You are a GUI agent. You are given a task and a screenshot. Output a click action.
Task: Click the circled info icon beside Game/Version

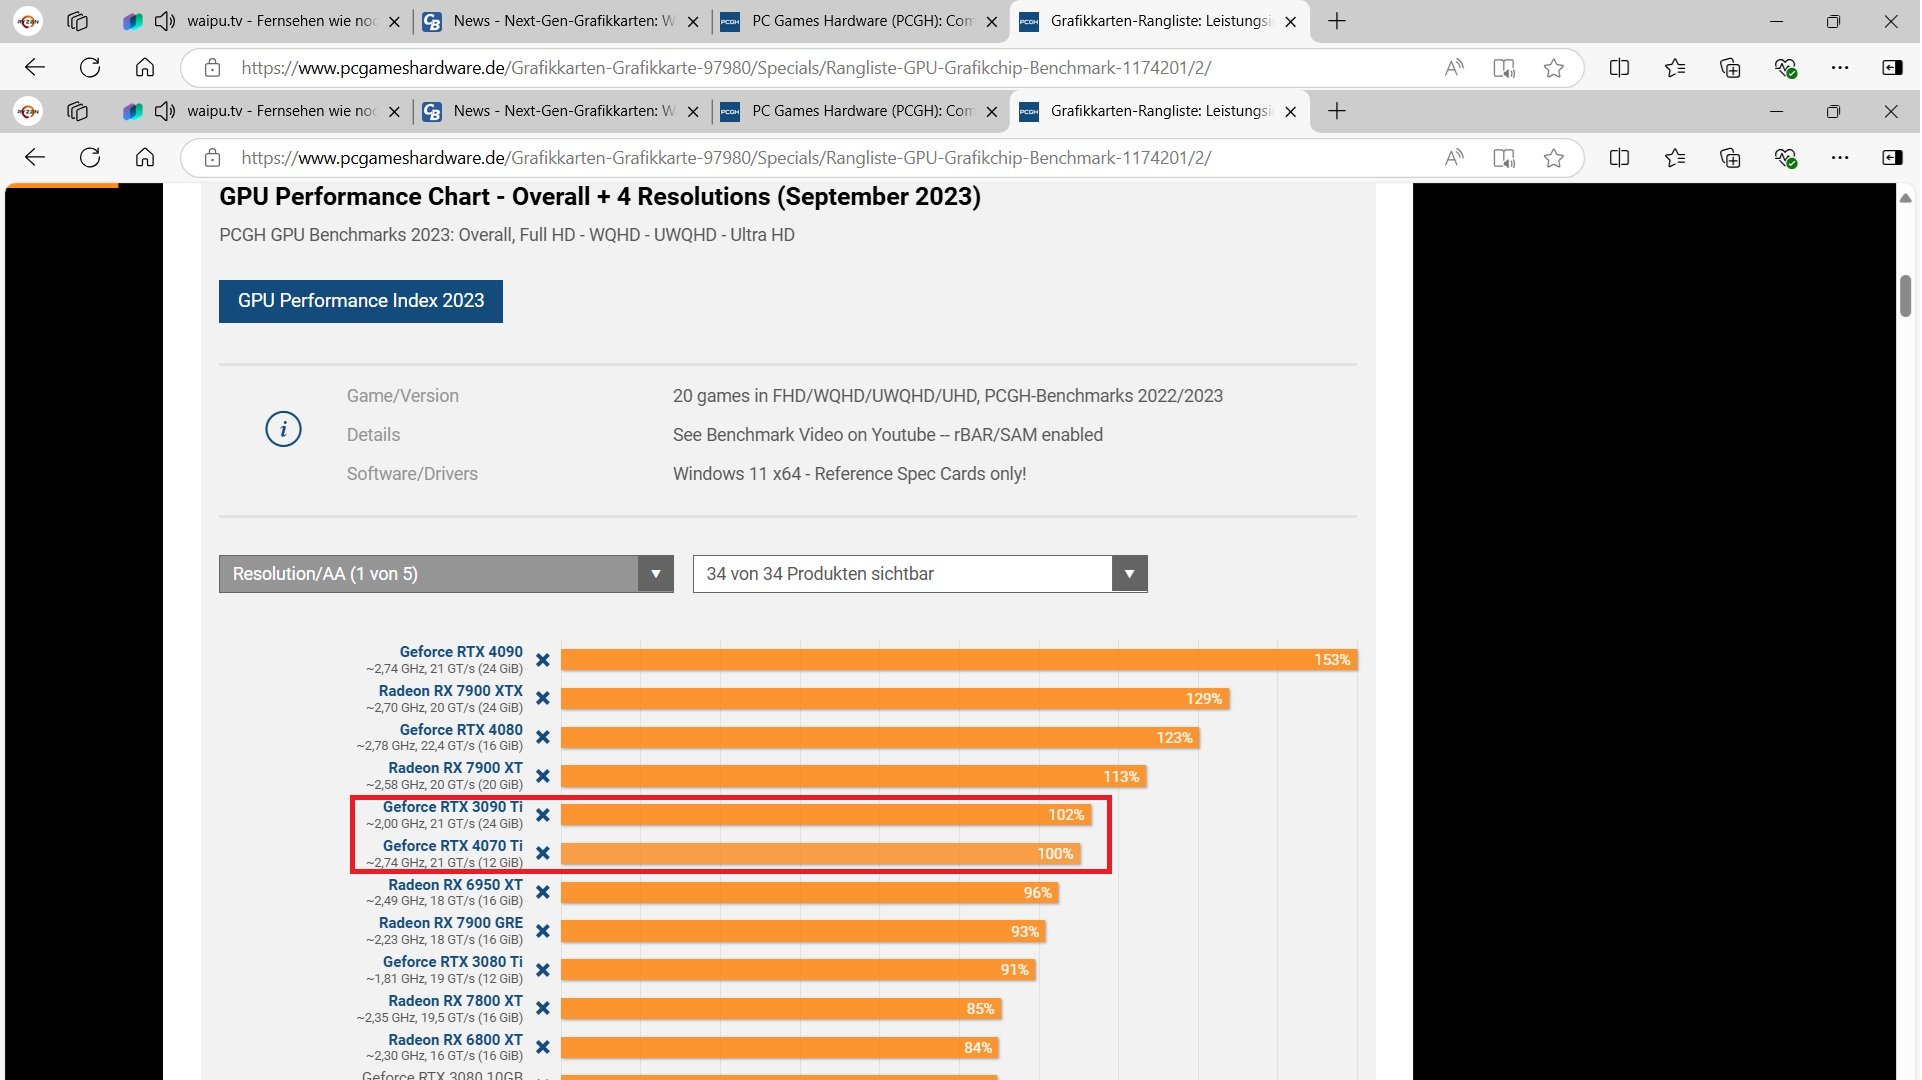click(283, 430)
